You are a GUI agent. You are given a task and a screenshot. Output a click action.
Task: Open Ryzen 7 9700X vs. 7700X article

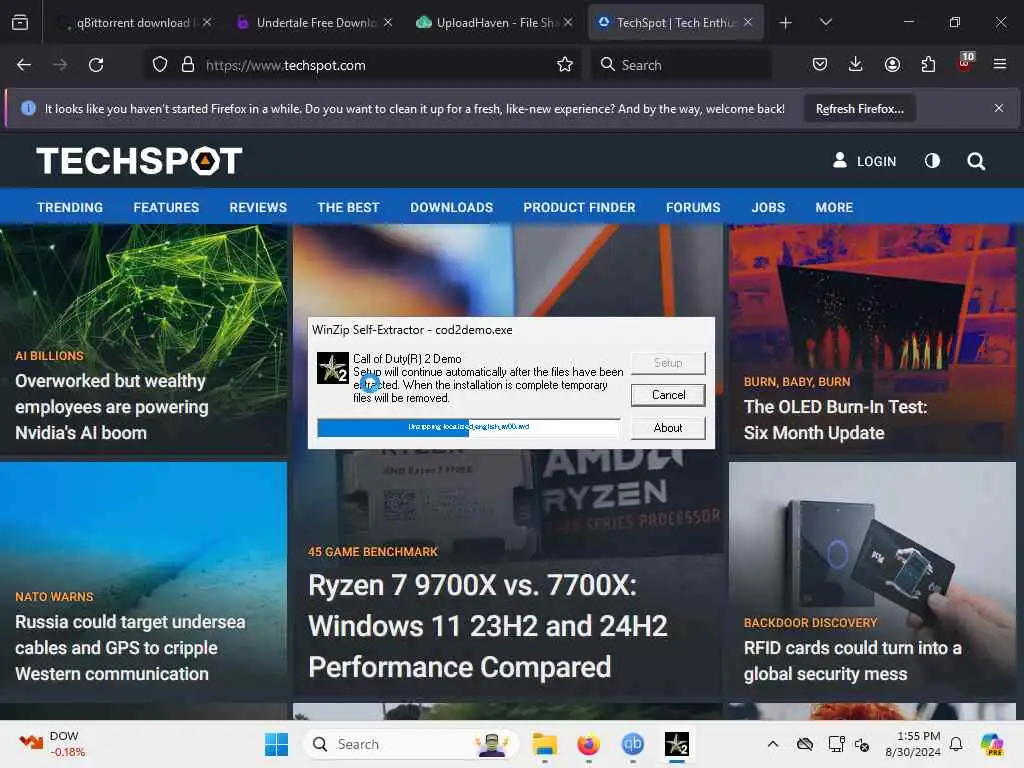[488, 626]
